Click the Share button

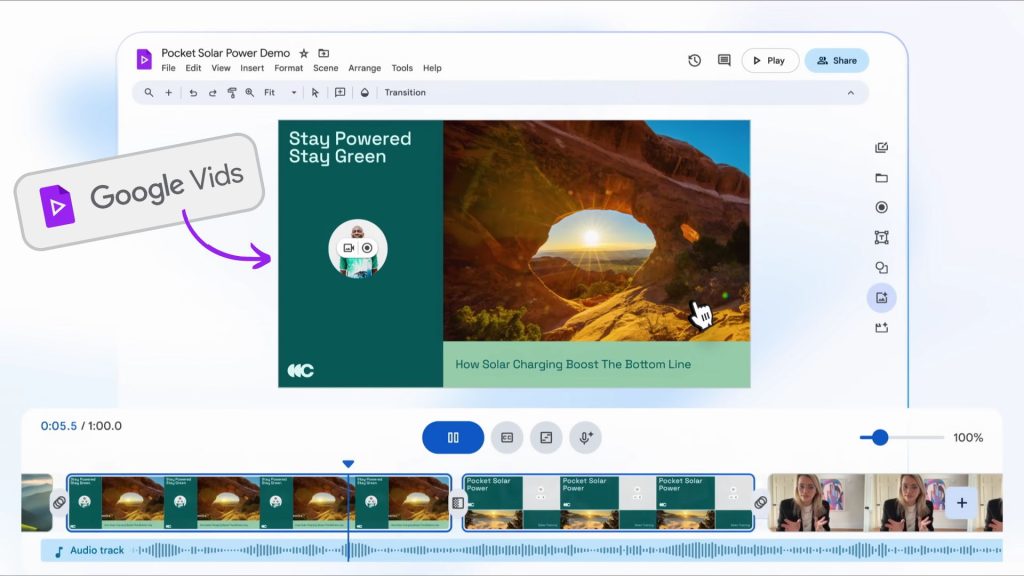(836, 61)
